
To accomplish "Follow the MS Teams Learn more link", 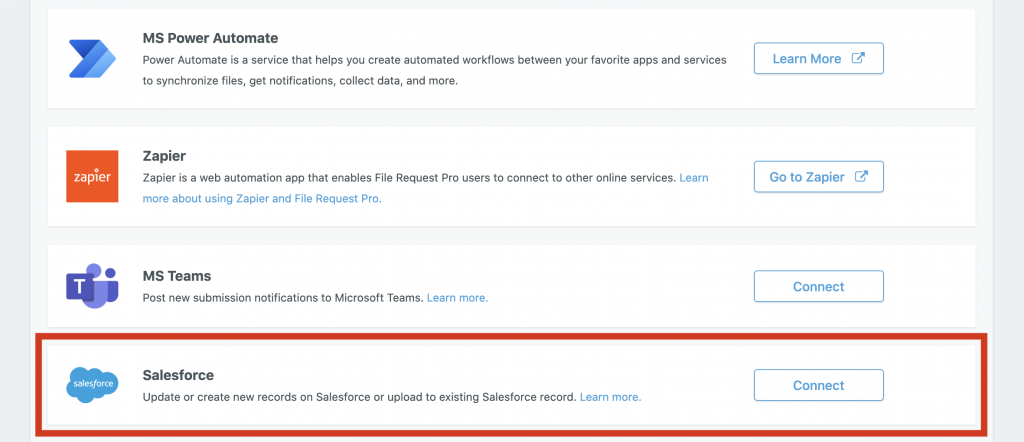I will pyautogui.click(x=457, y=298).
